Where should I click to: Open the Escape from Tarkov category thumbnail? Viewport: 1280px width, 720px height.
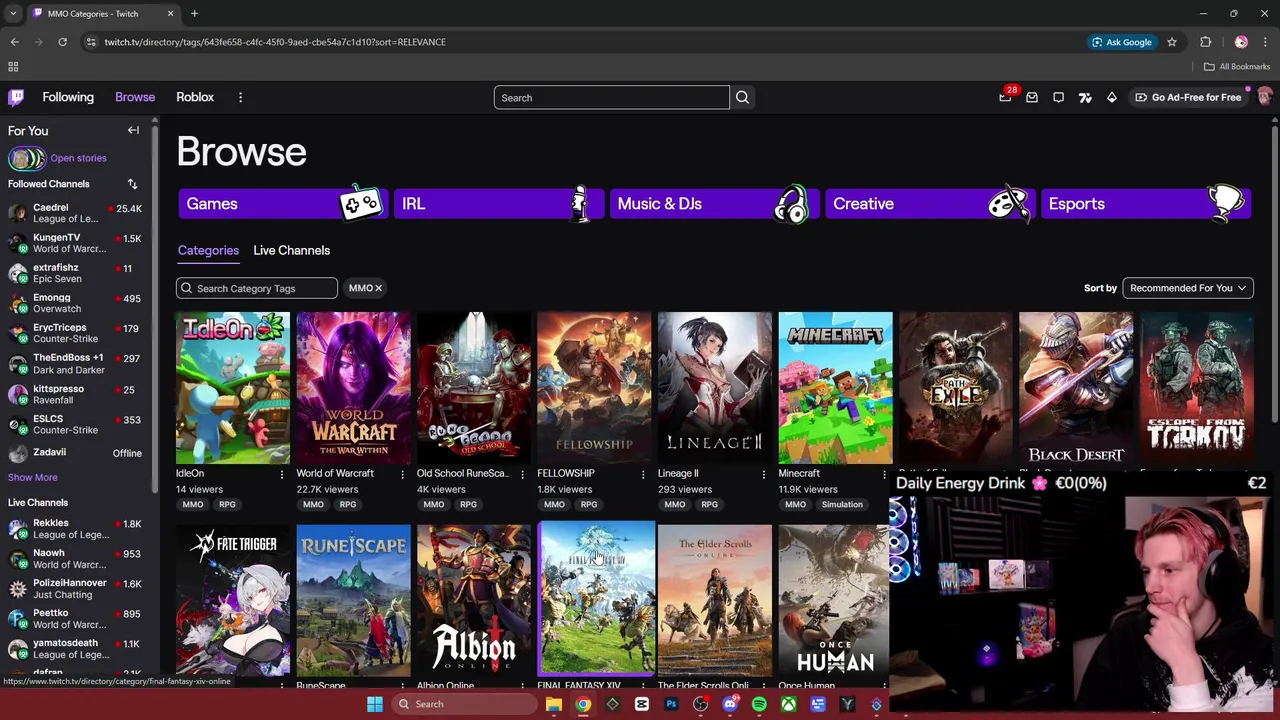(1197, 388)
